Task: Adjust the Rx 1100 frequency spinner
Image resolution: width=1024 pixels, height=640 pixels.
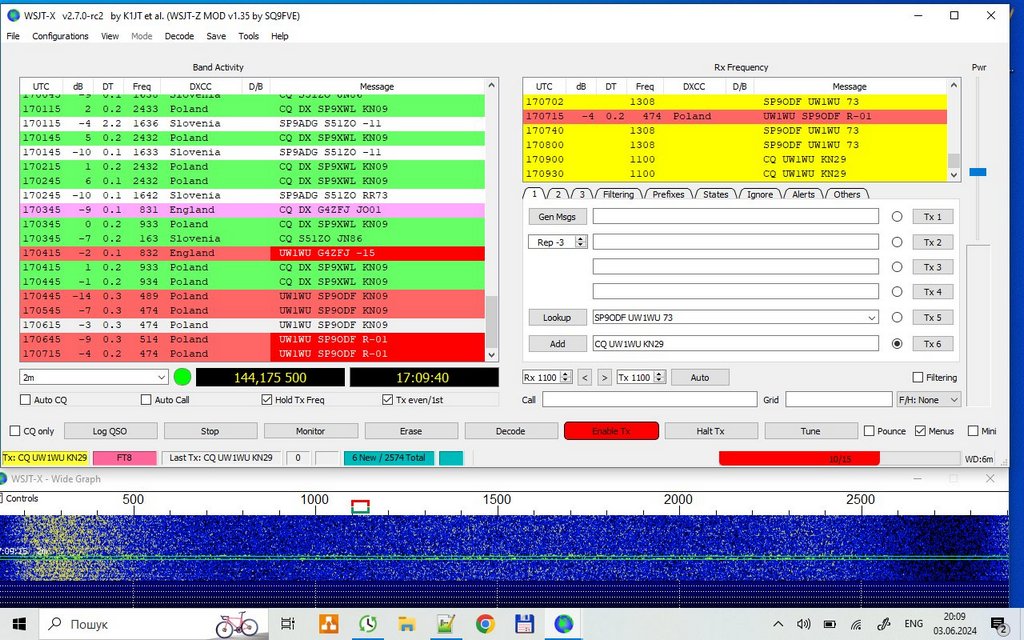Action: click(x=566, y=377)
